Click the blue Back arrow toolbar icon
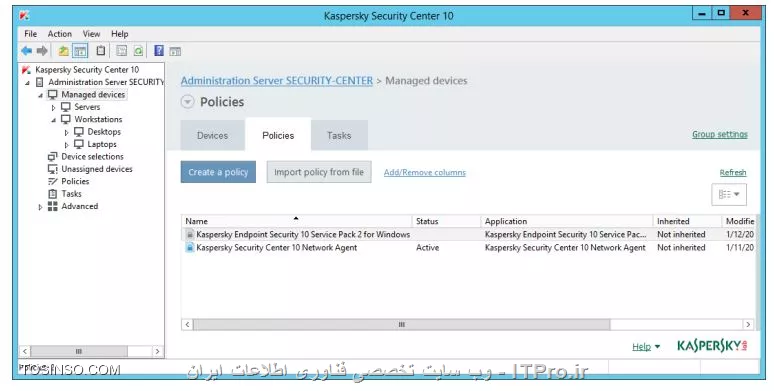 pyautogui.click(x=27, y=50)
